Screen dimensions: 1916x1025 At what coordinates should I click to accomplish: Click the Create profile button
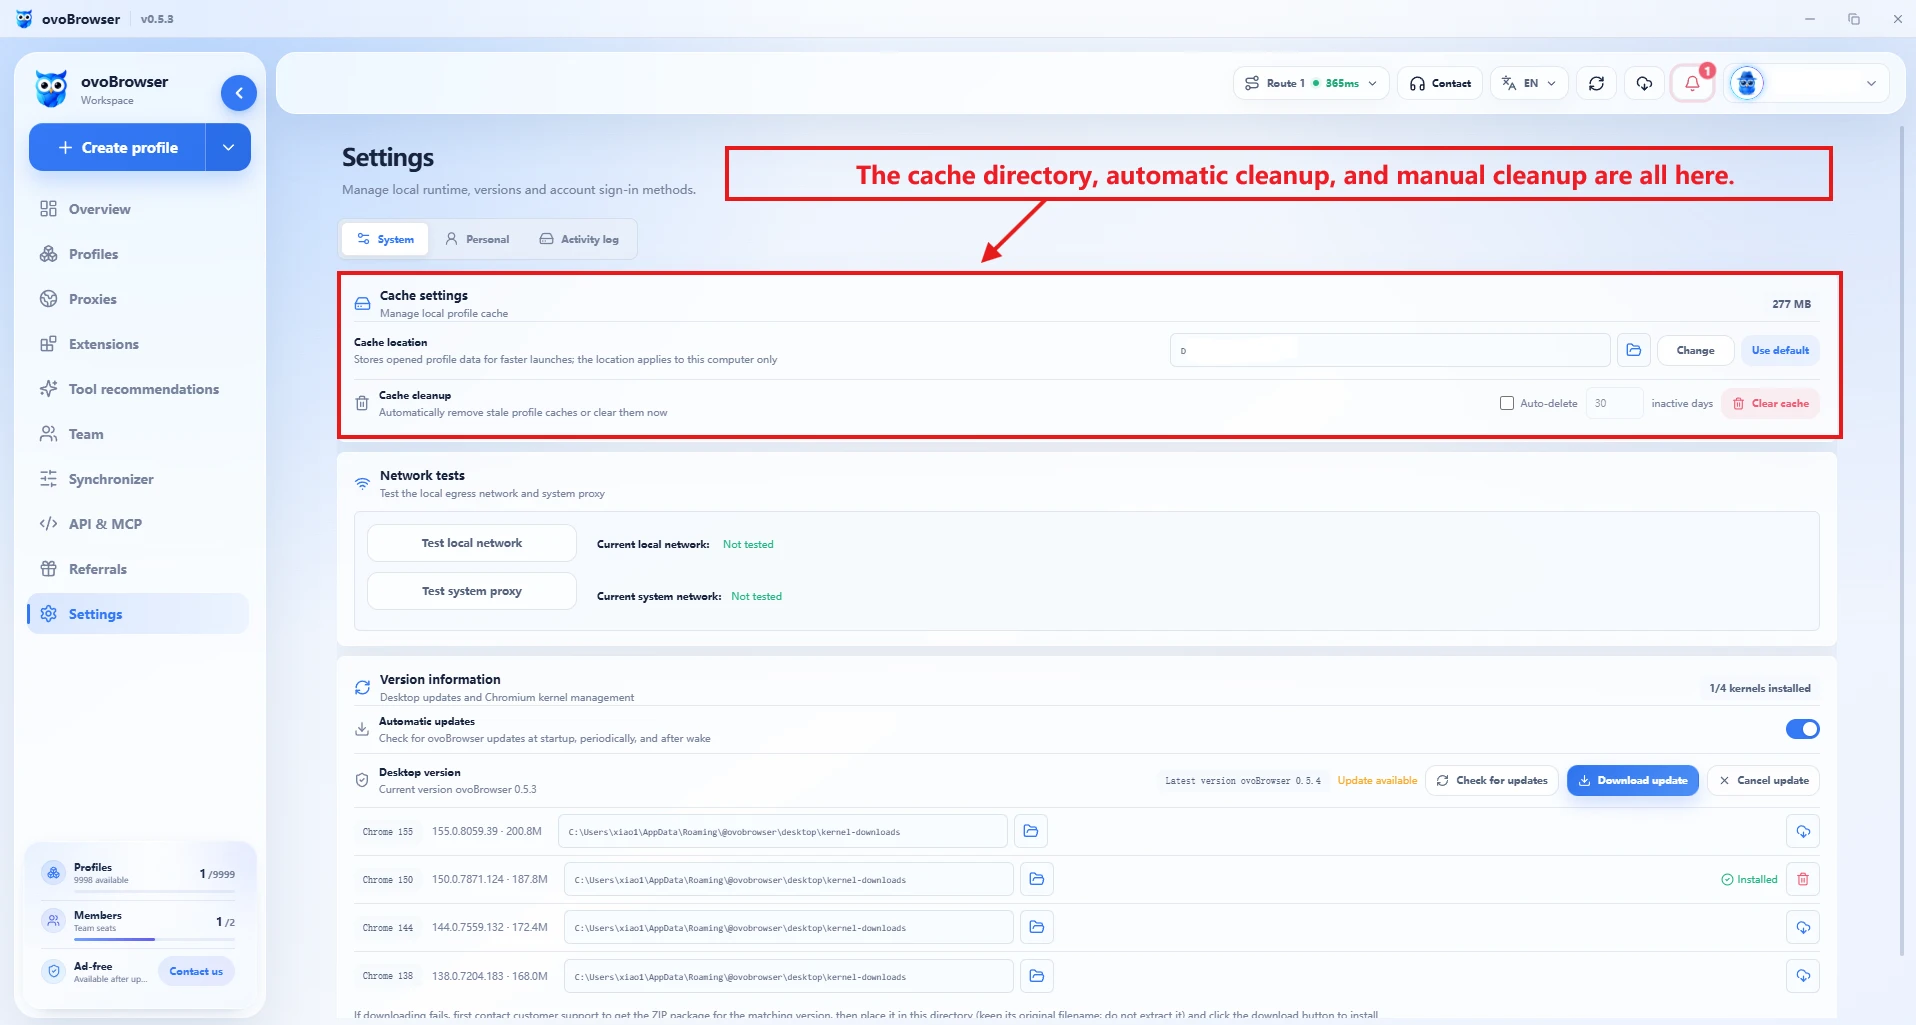coord(117,147)
